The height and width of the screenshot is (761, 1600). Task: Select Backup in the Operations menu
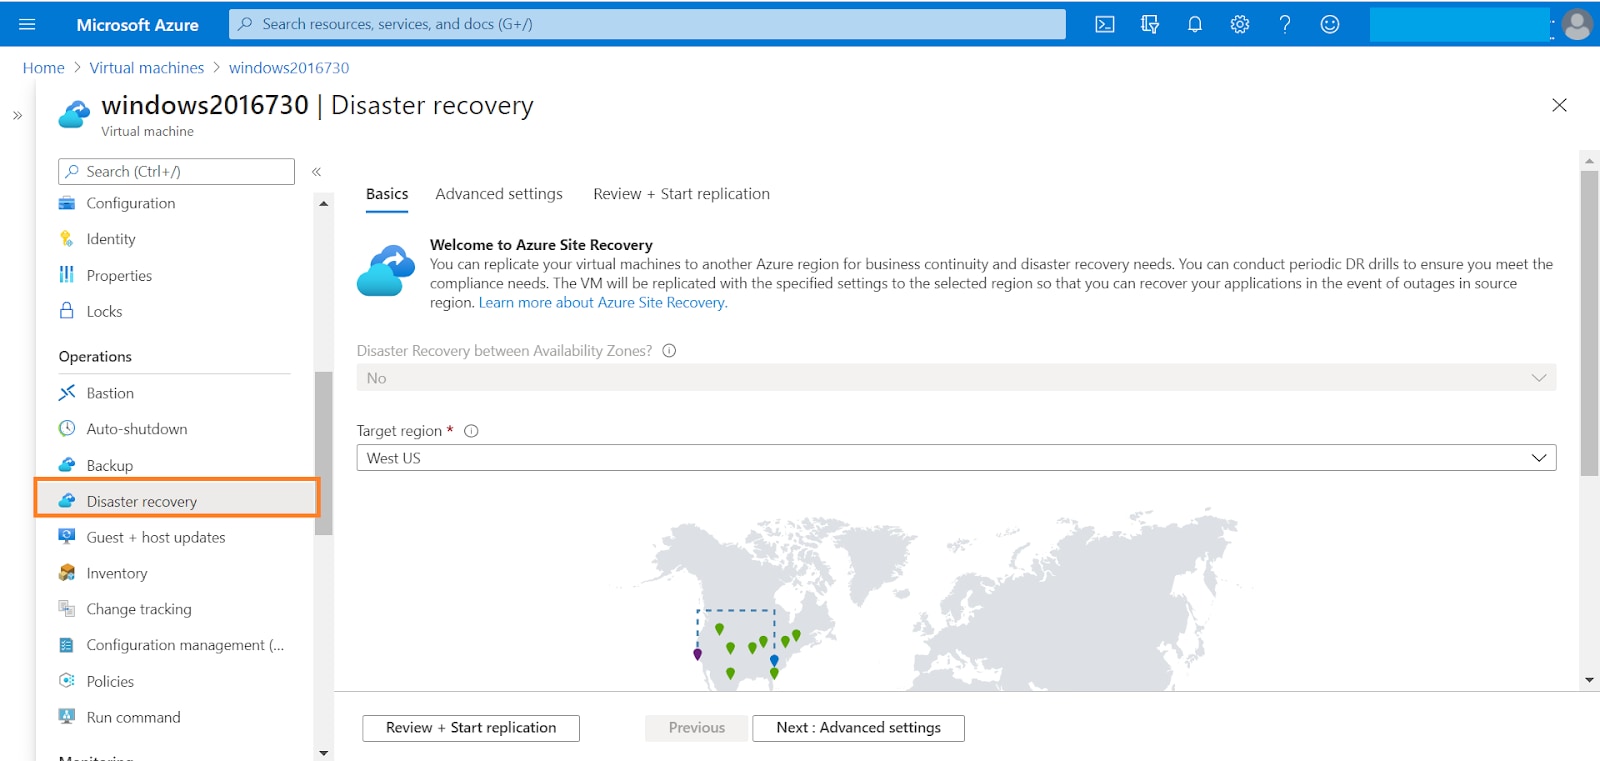coord(109,466)
